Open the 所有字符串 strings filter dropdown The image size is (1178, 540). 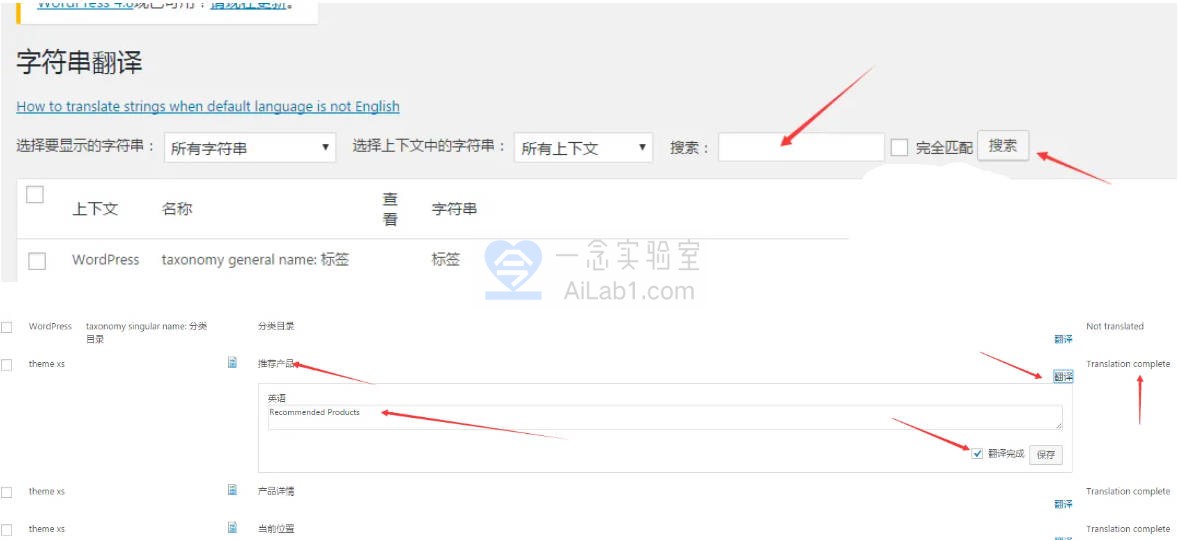pyautogui.click(x=249, y=148)
